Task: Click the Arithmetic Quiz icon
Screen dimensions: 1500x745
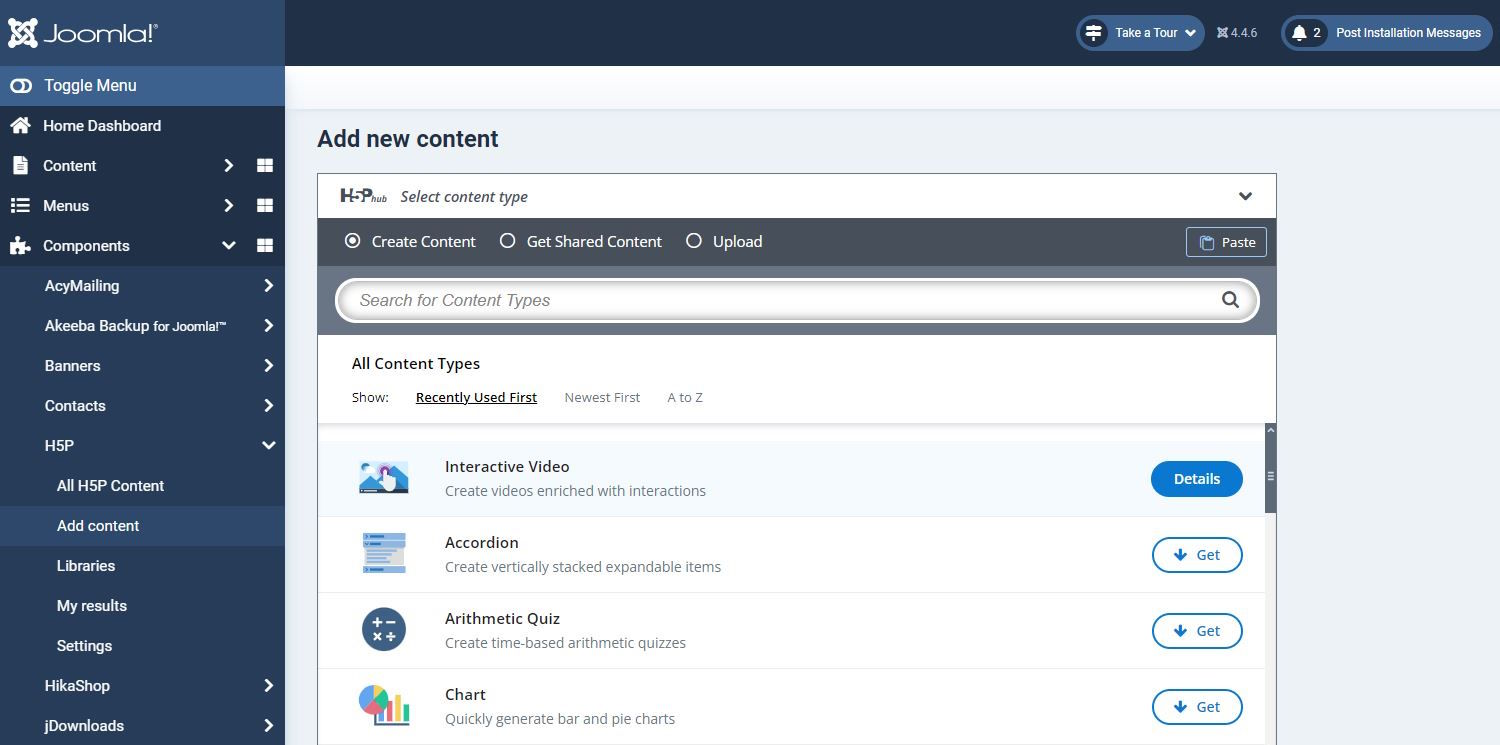Action: click(384, 630)
